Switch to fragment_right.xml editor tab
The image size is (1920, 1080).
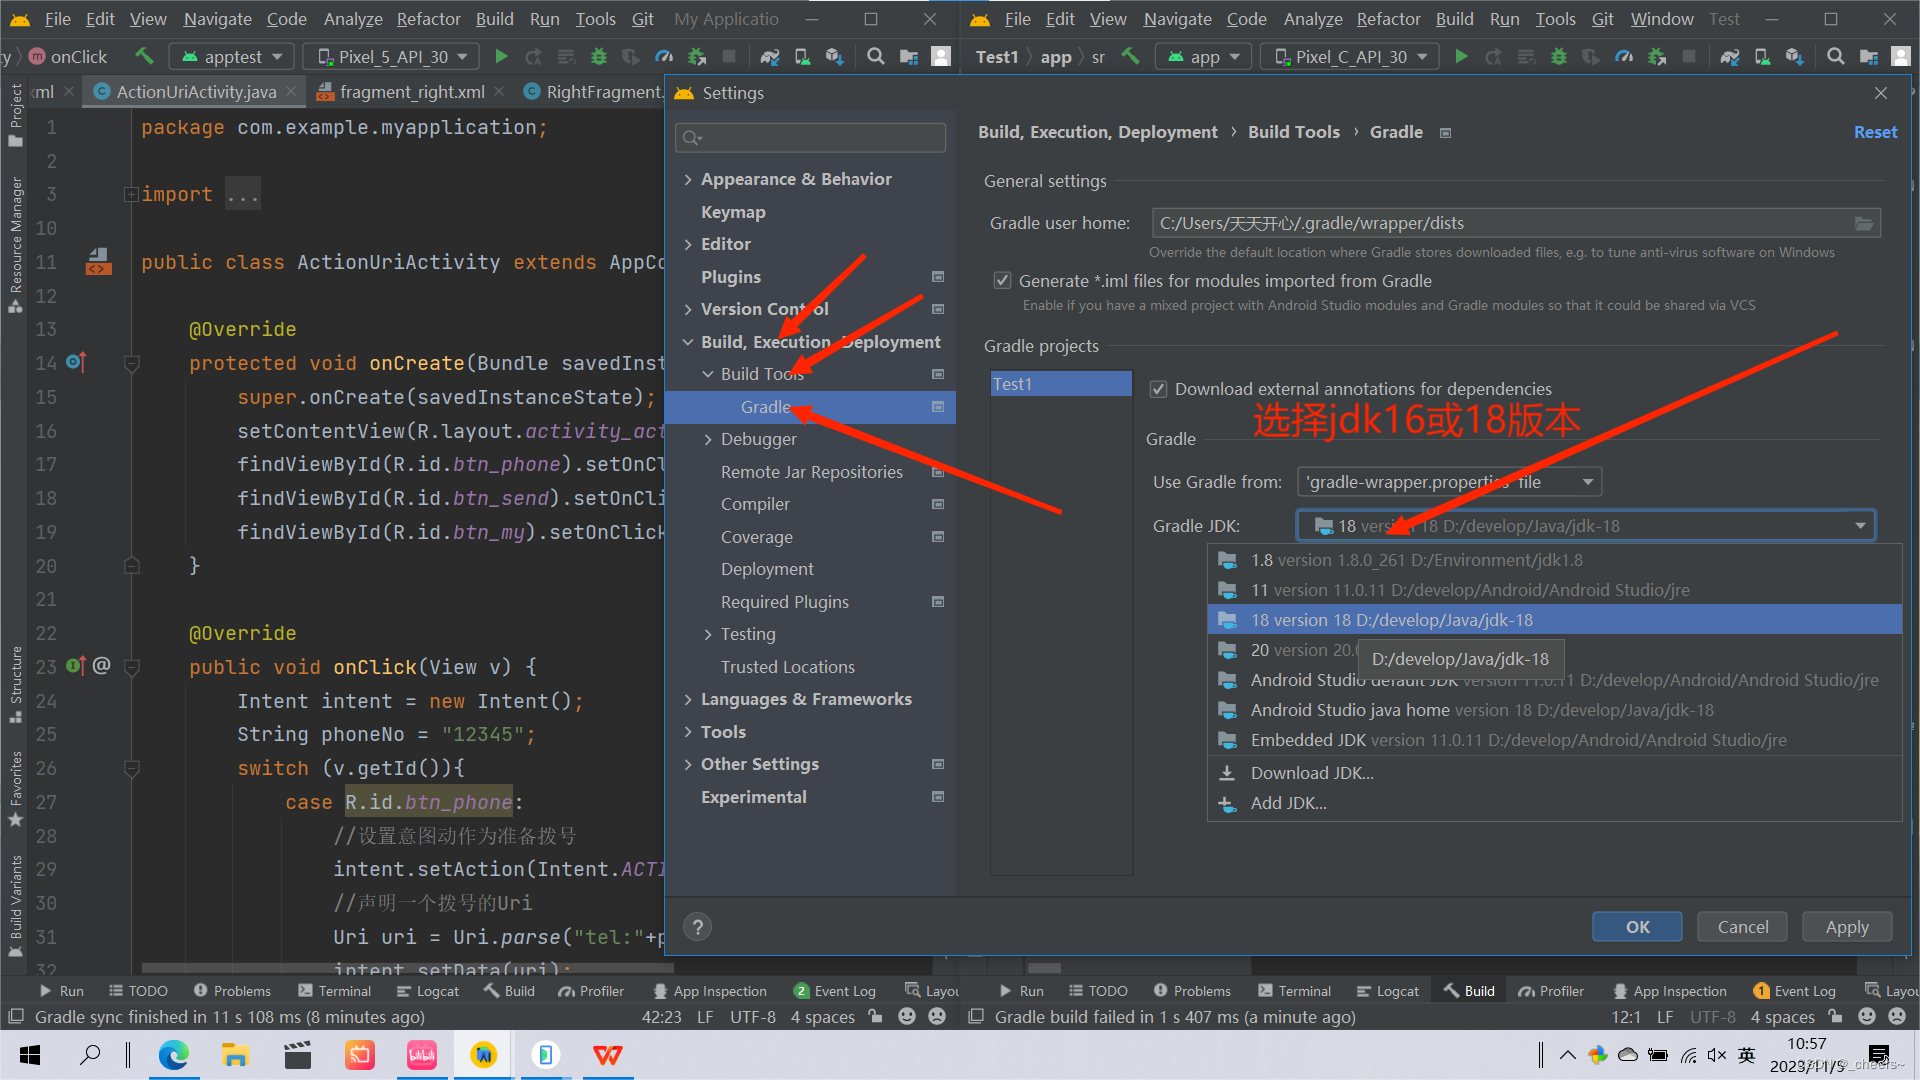click(411, 92)
